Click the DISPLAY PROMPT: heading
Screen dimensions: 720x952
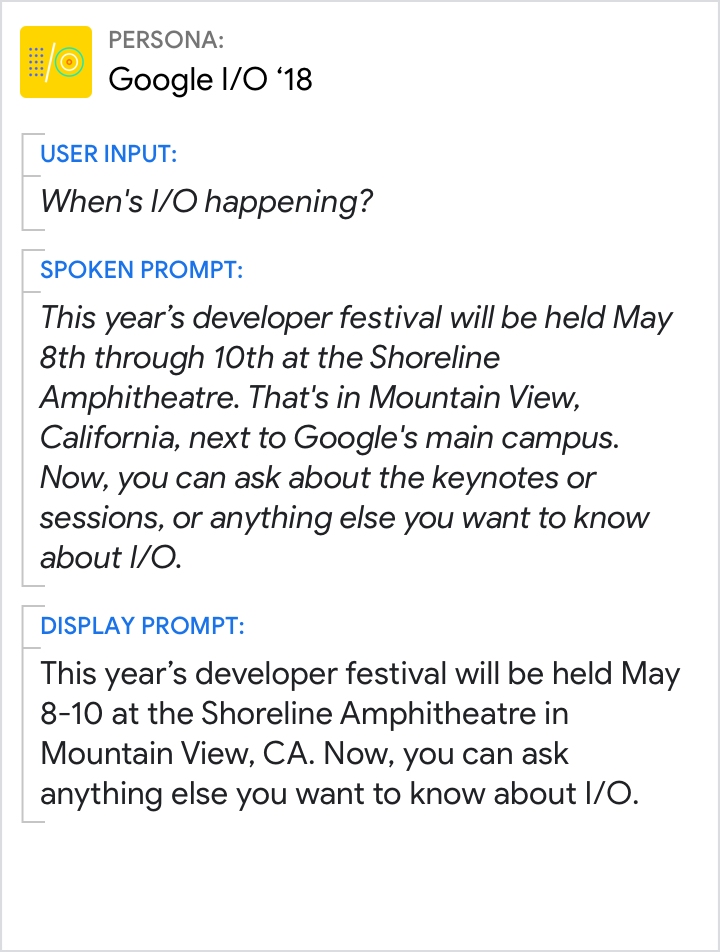tap(142, 626)
